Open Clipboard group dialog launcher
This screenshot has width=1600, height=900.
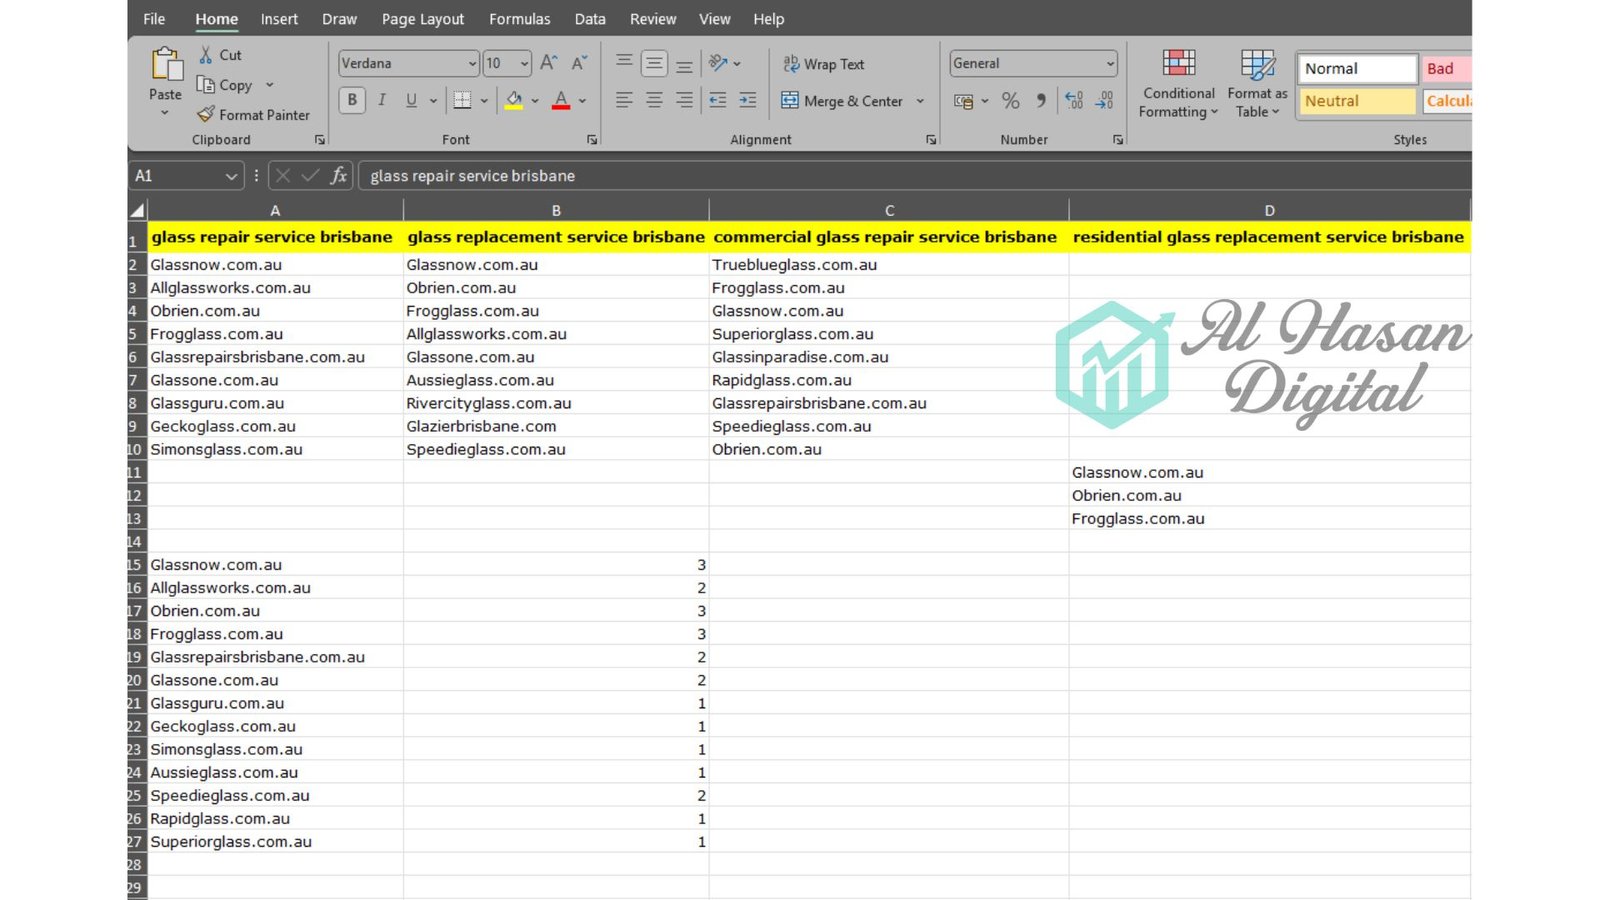tap(320, 140)
